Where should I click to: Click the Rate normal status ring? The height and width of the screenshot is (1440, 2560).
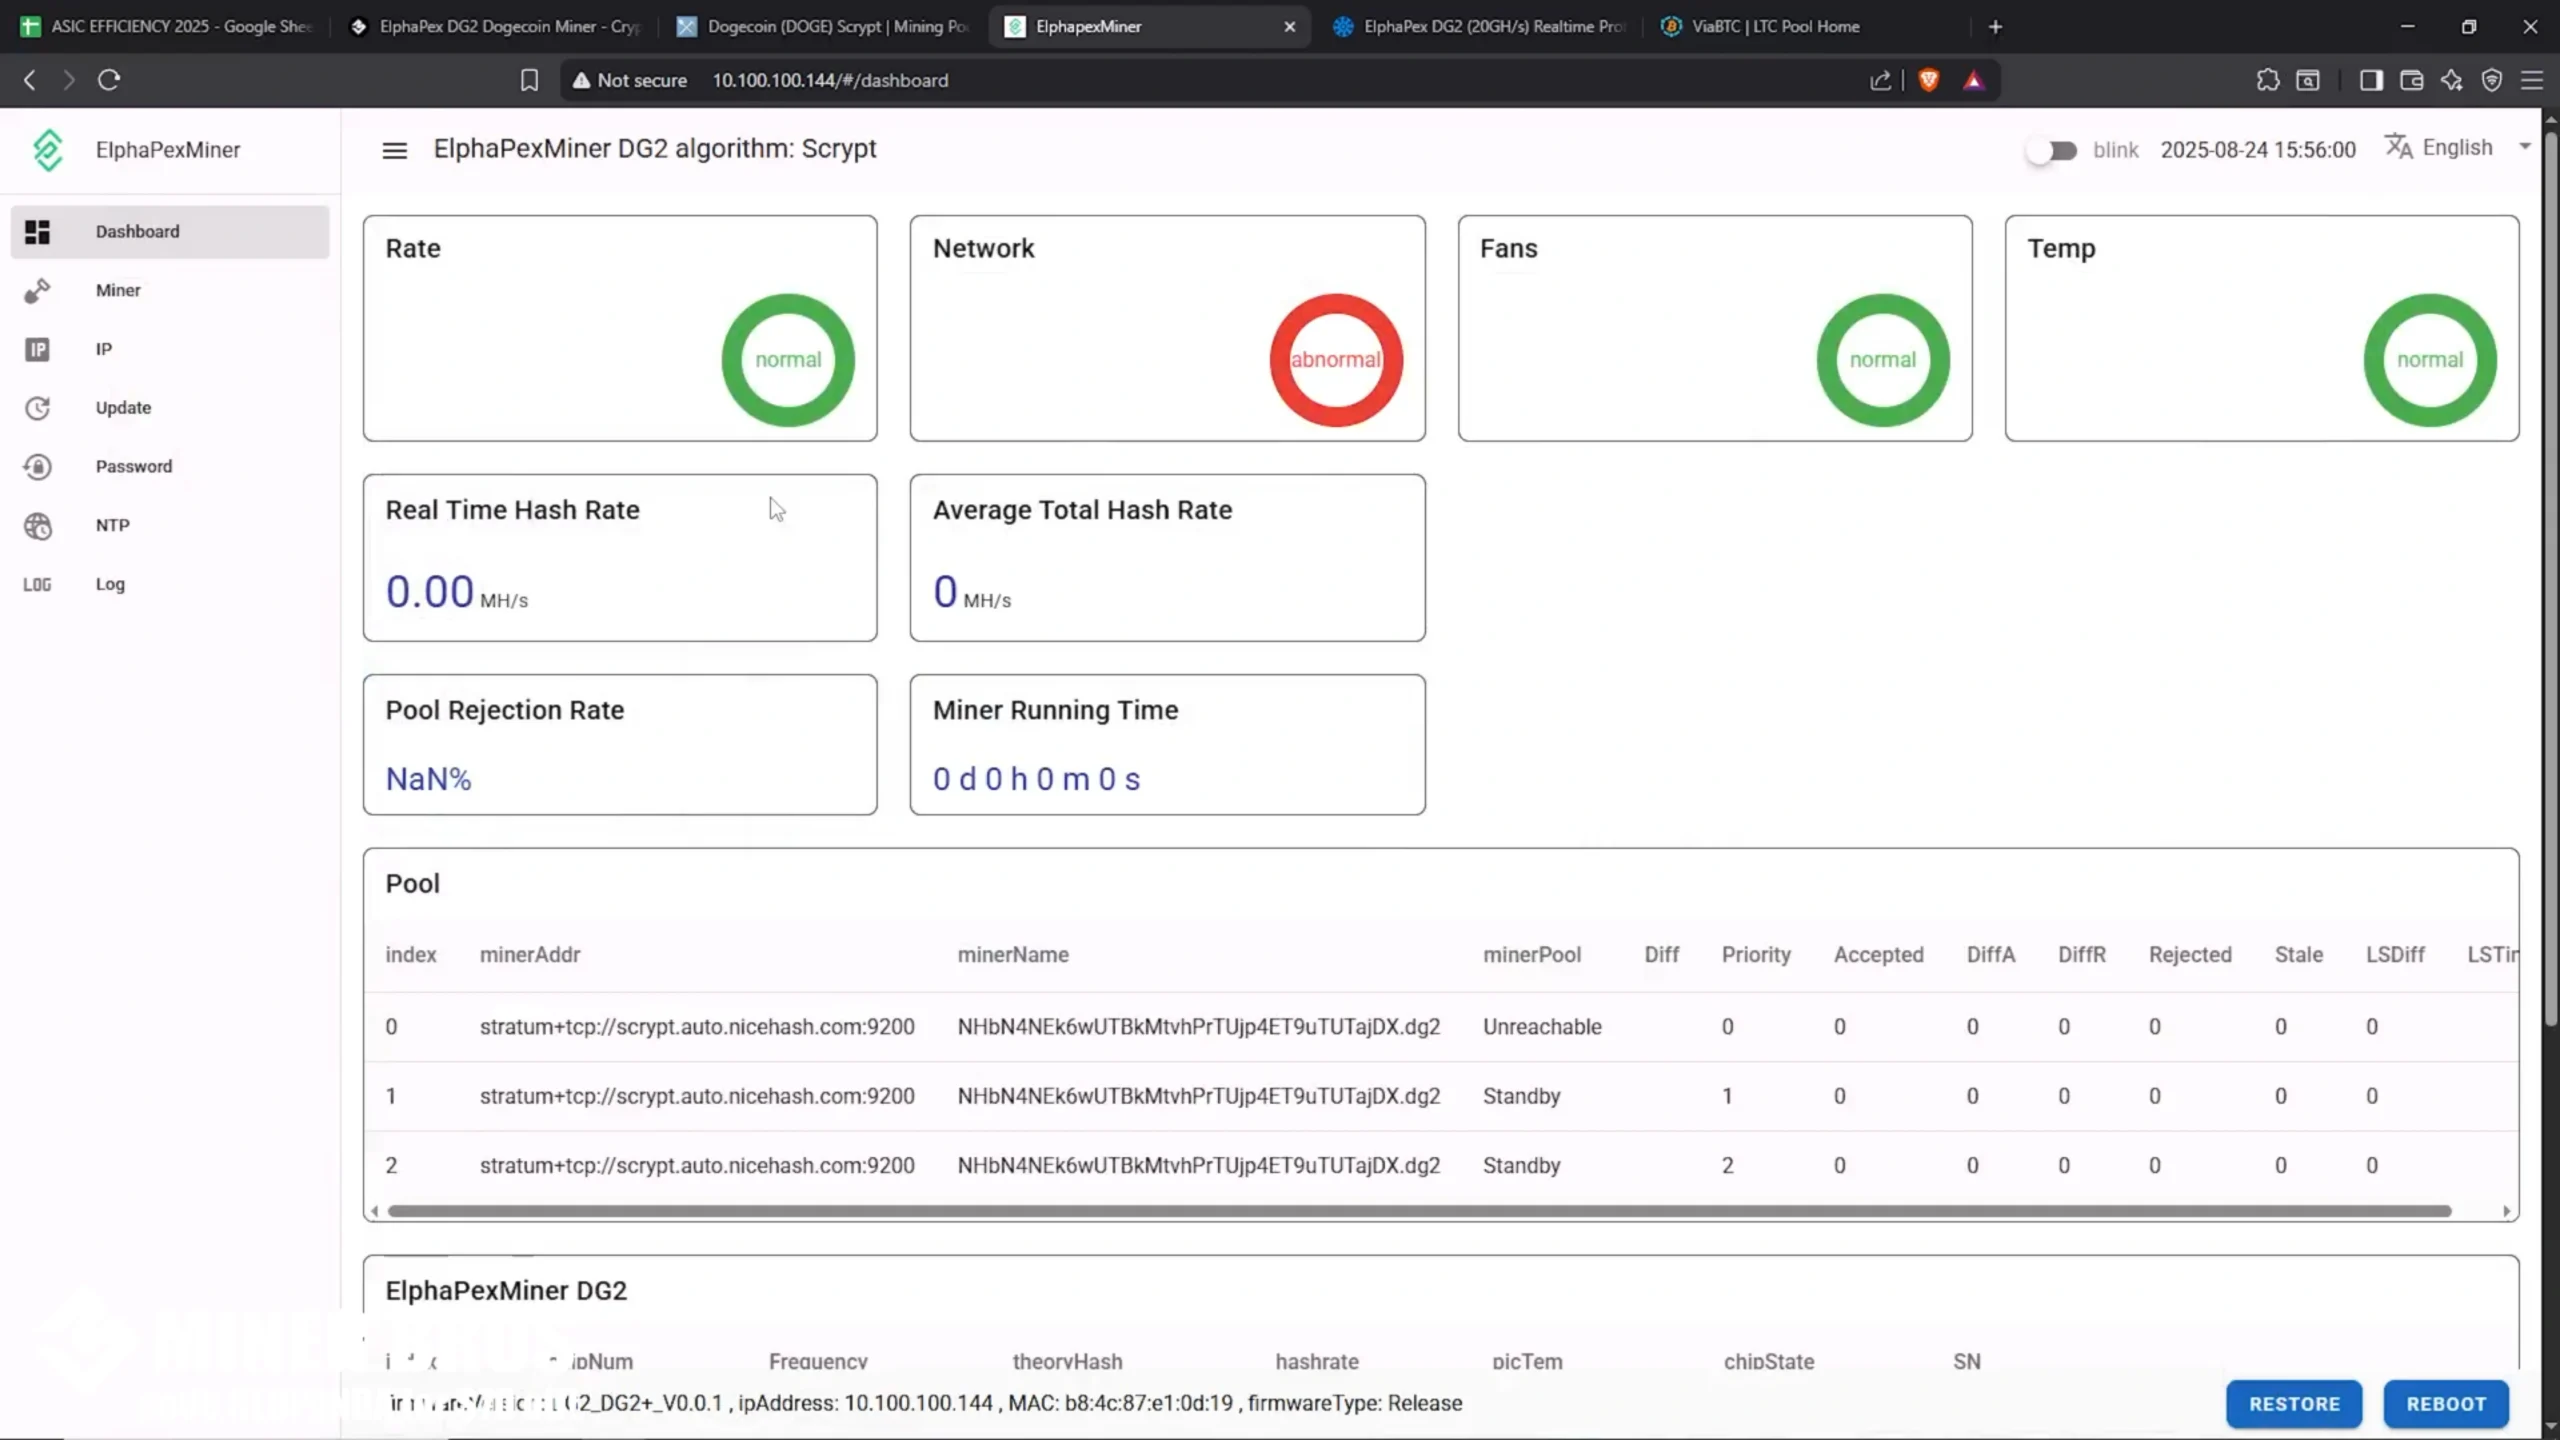tap(788, 360)
